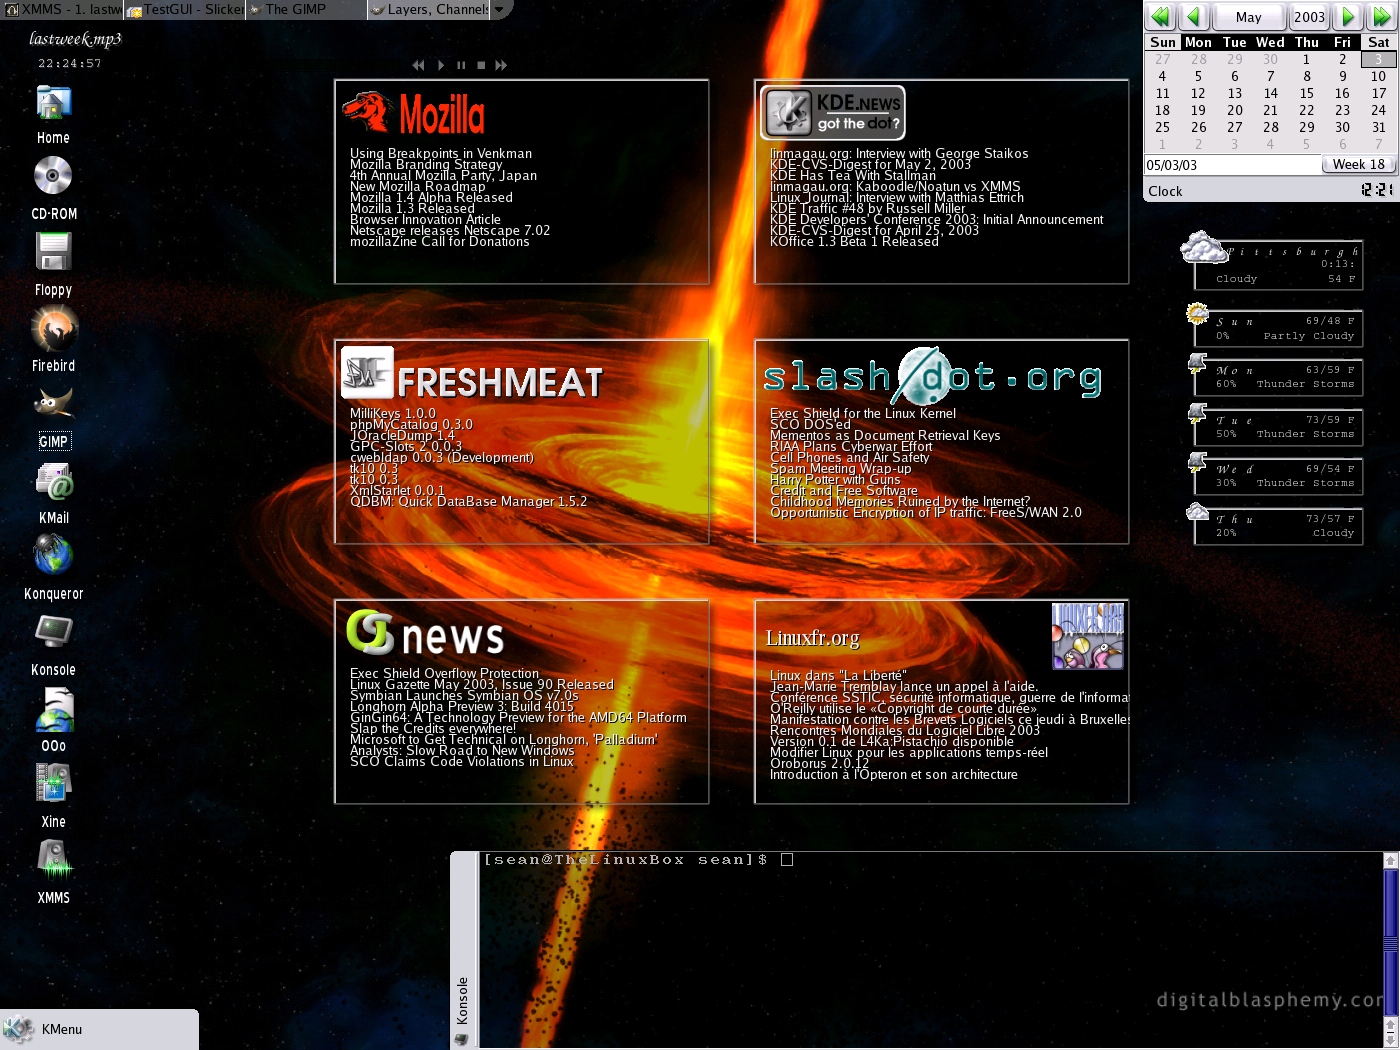Expand the taskbar overflow arrow

(499, 9)
